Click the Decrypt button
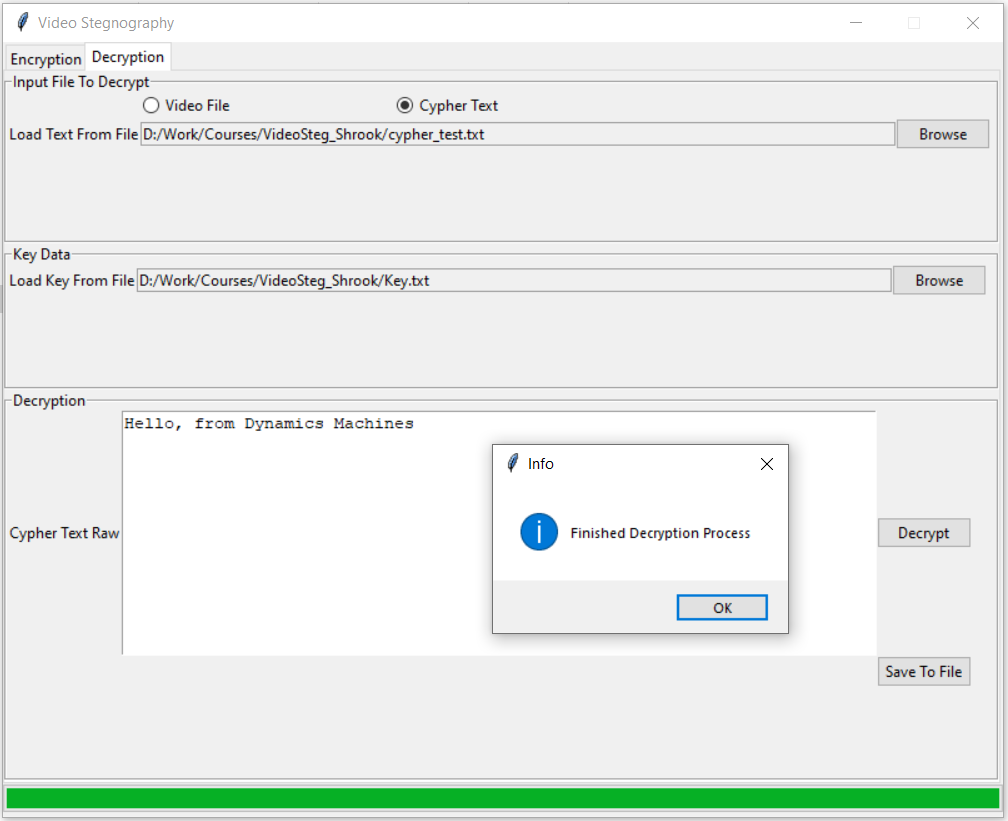The height and width of the screenshot is (821, 1008). click(924, 533)
